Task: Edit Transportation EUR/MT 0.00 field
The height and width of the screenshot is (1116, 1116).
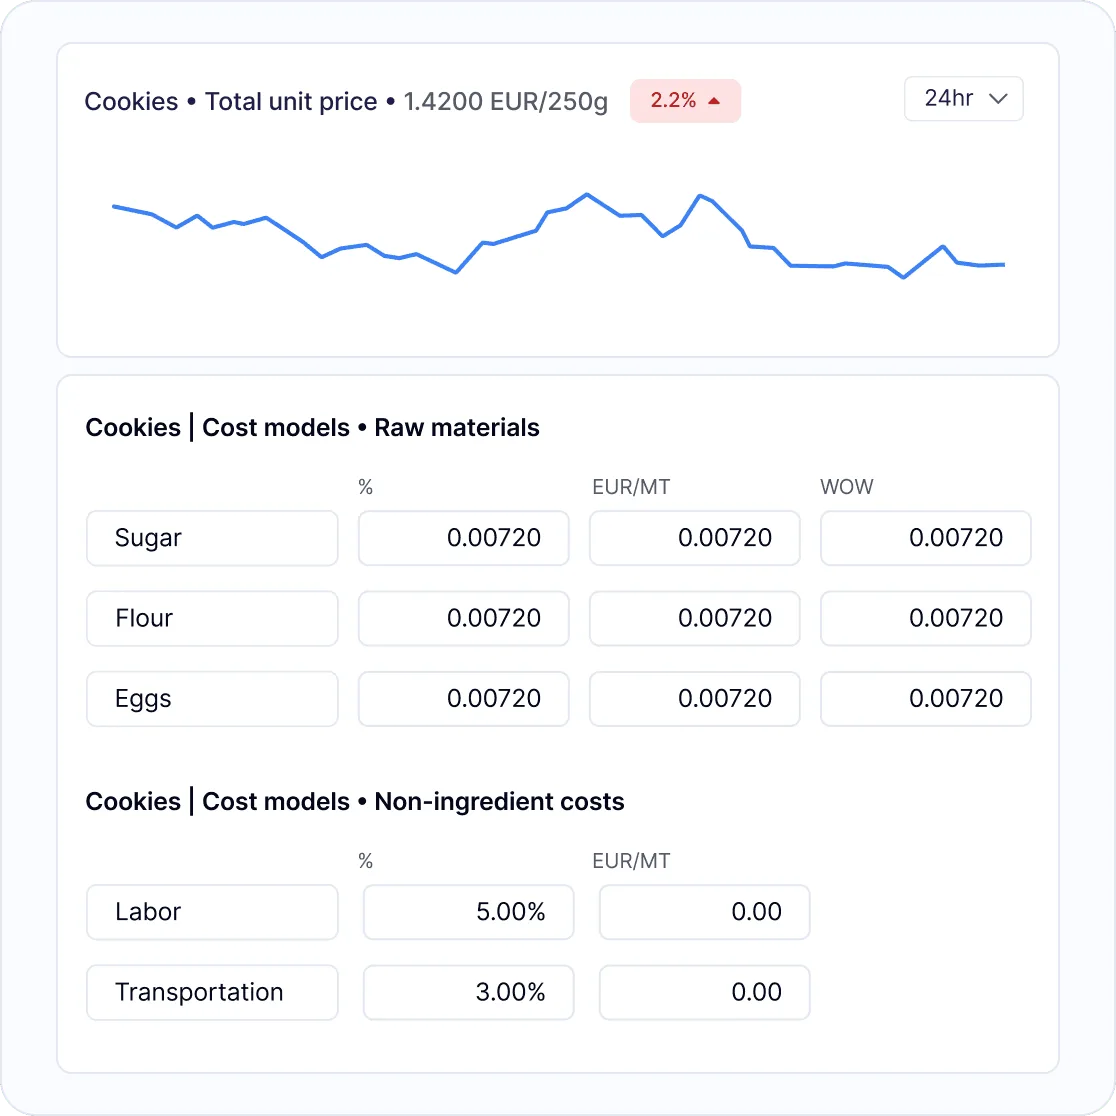Action: (x=705, y=993)
